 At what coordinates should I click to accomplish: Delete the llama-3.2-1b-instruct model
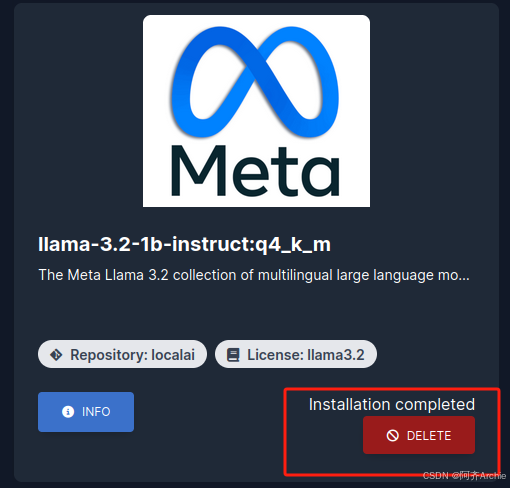419,435
